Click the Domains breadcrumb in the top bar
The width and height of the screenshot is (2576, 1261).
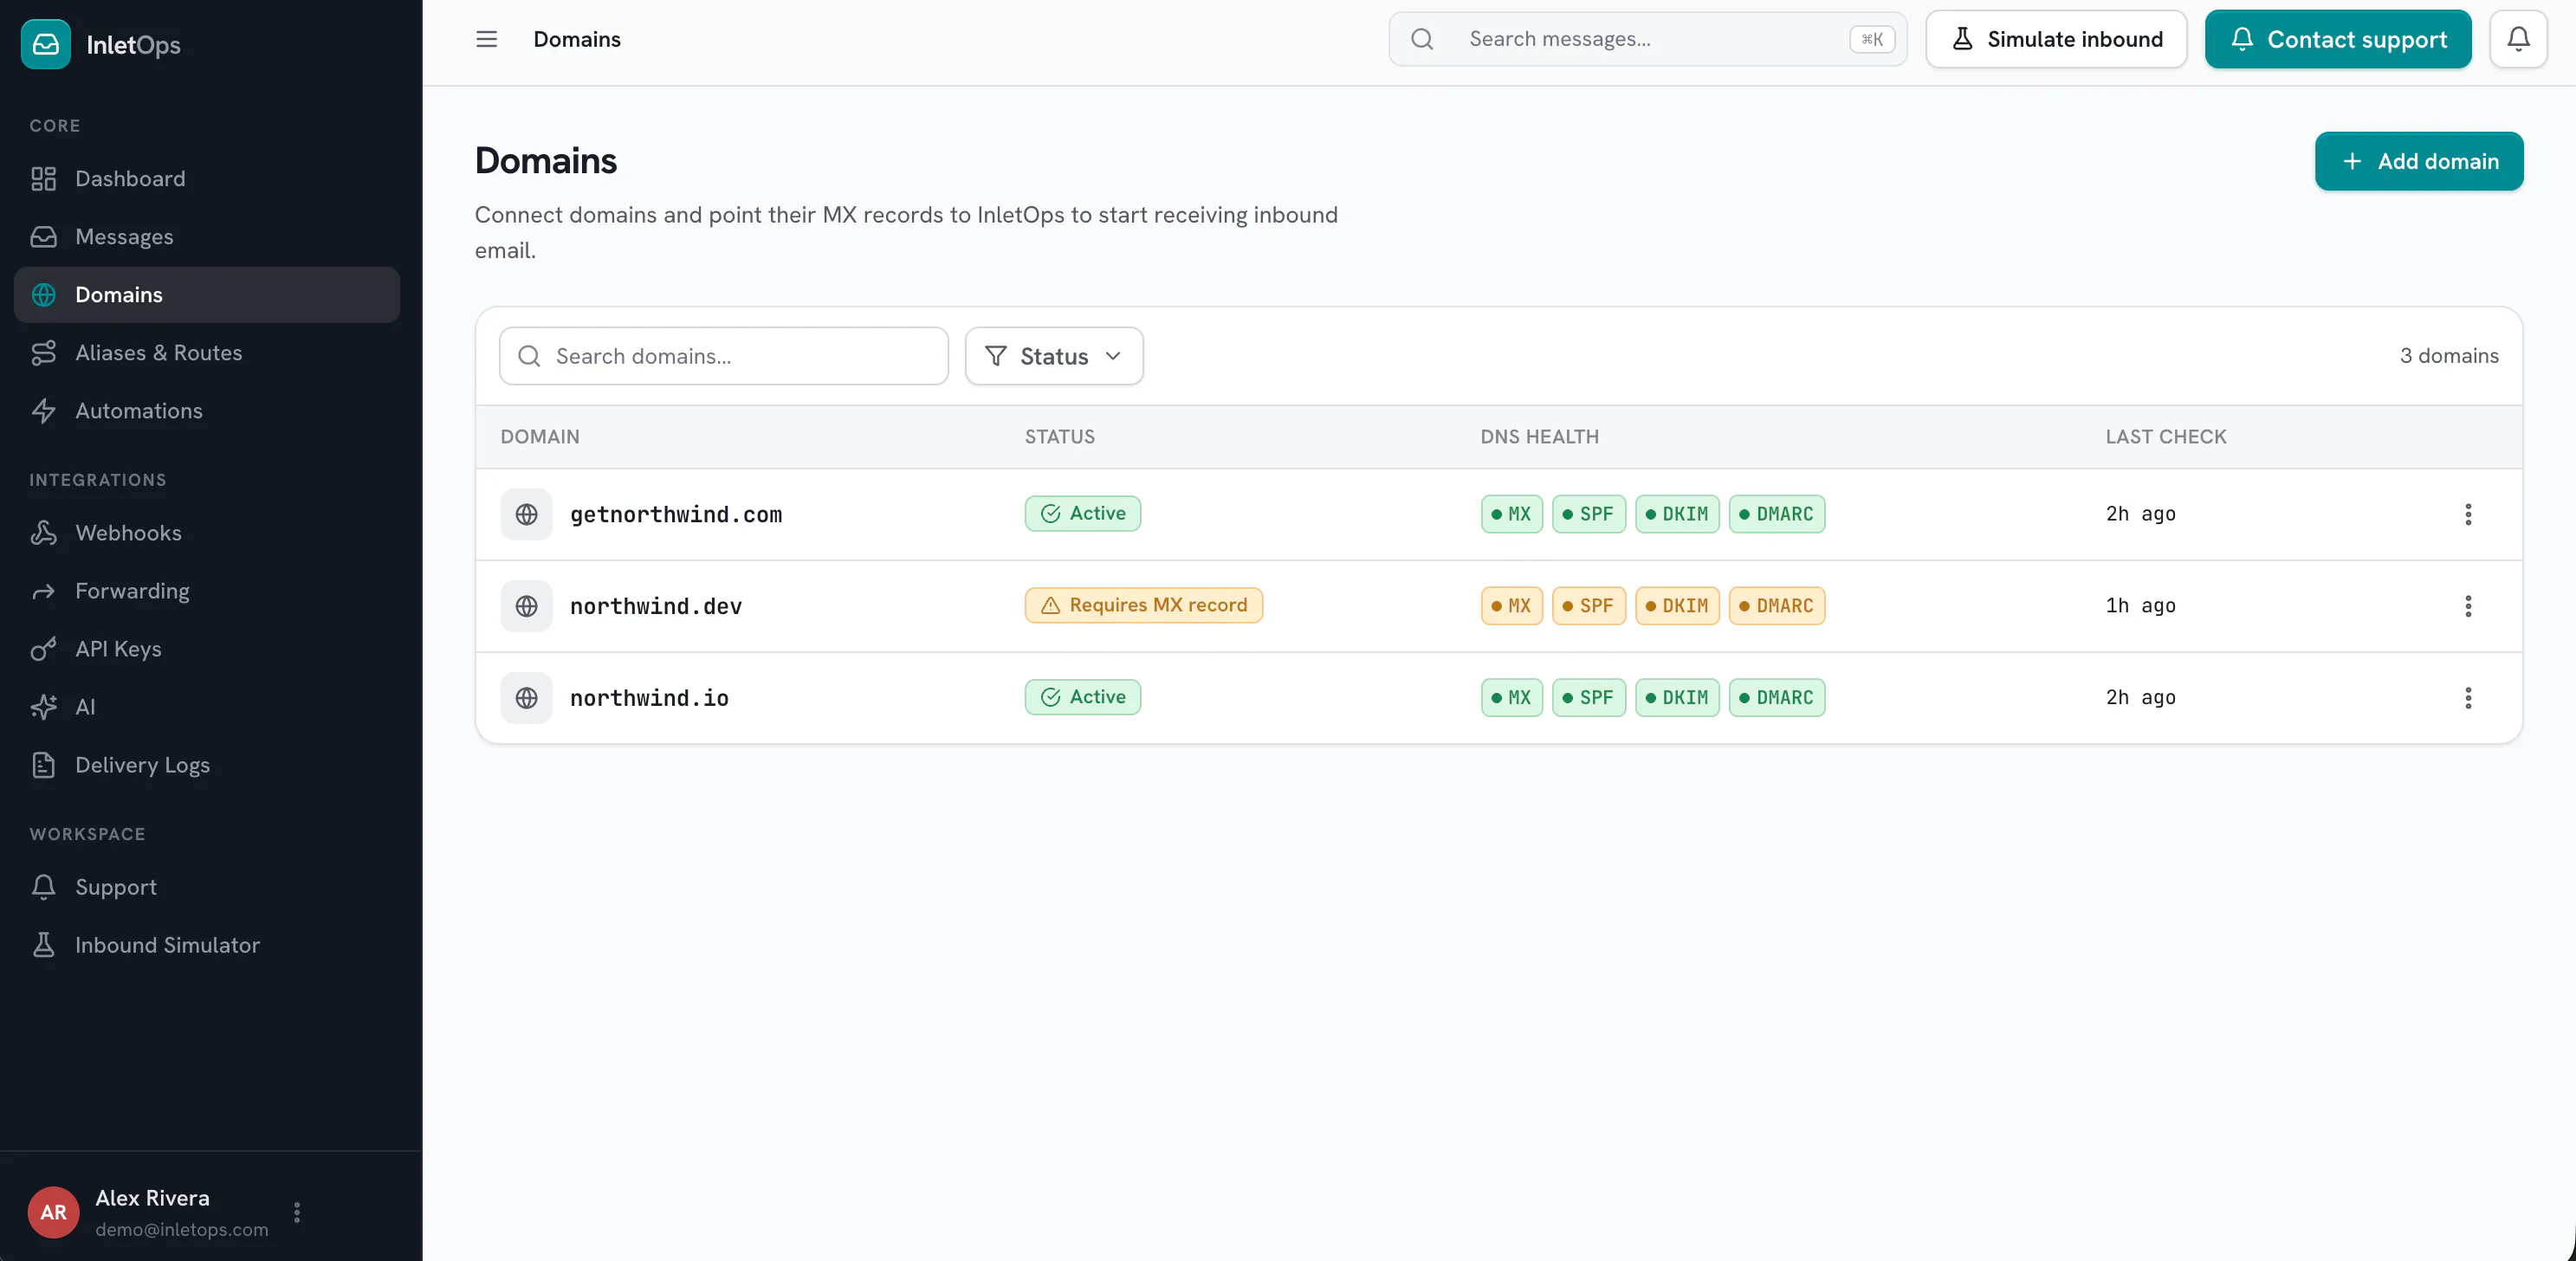coord(577,39)
